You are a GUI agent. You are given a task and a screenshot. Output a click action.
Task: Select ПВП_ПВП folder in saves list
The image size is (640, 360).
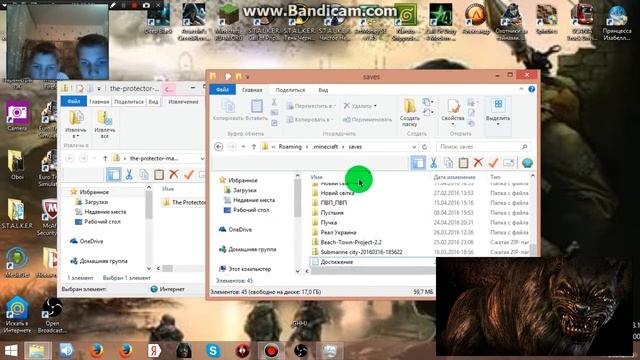pyautogui.click(x=334, y=203)
